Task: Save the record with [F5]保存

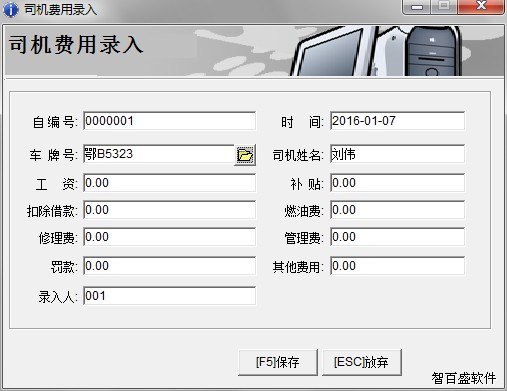Action: point(278,362)
